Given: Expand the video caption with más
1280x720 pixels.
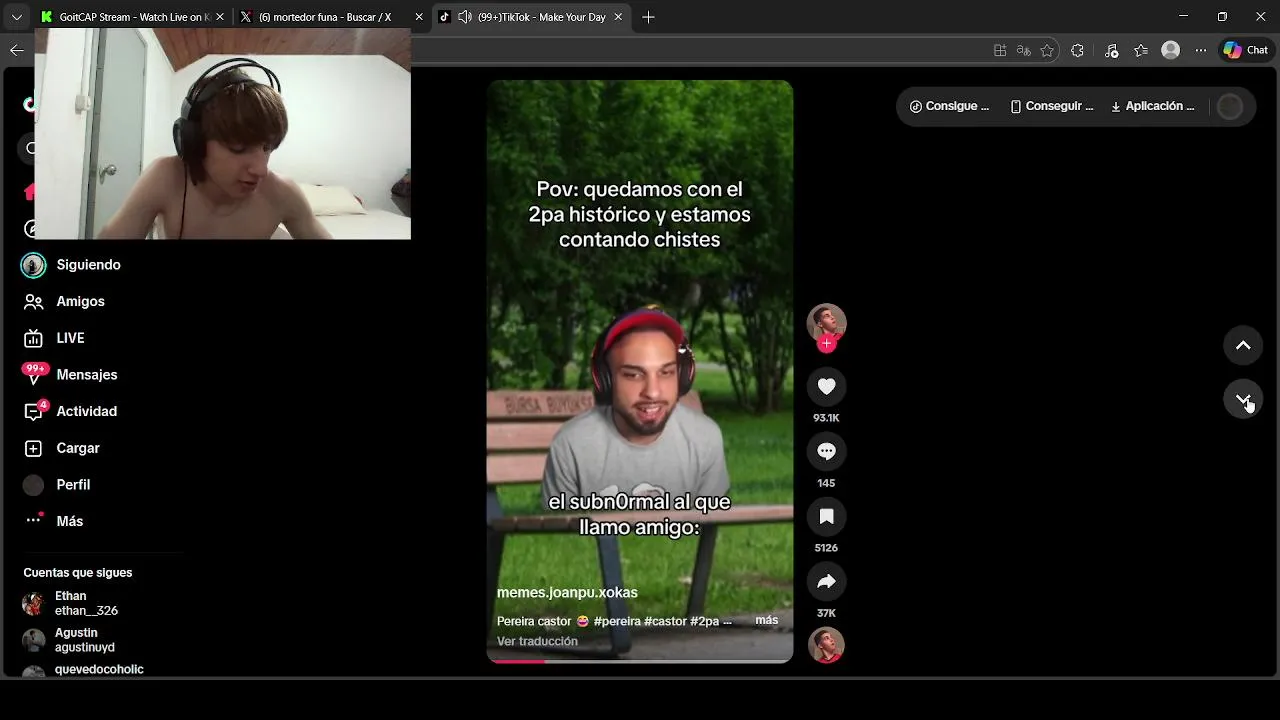Looking at the screenshot, I should [x=767, y=620].
